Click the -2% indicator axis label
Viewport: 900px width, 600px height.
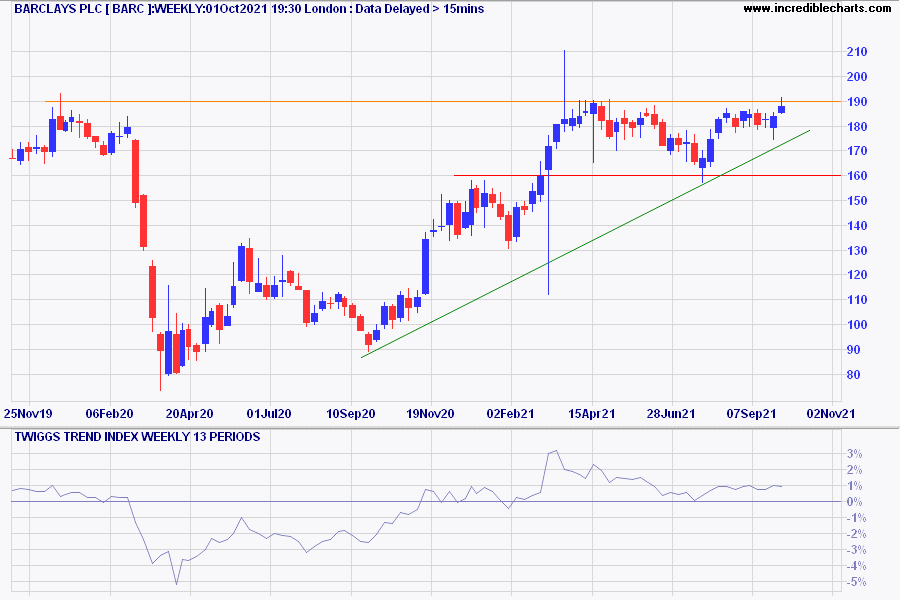(x=855, y=534)
